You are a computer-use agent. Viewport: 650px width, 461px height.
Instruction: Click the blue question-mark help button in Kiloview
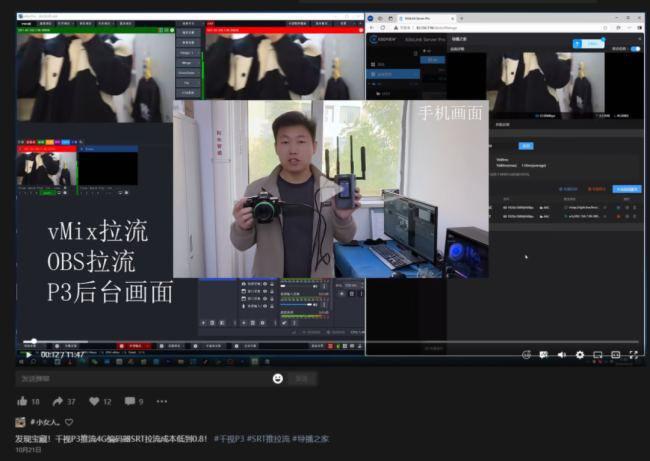click(577, 44)
